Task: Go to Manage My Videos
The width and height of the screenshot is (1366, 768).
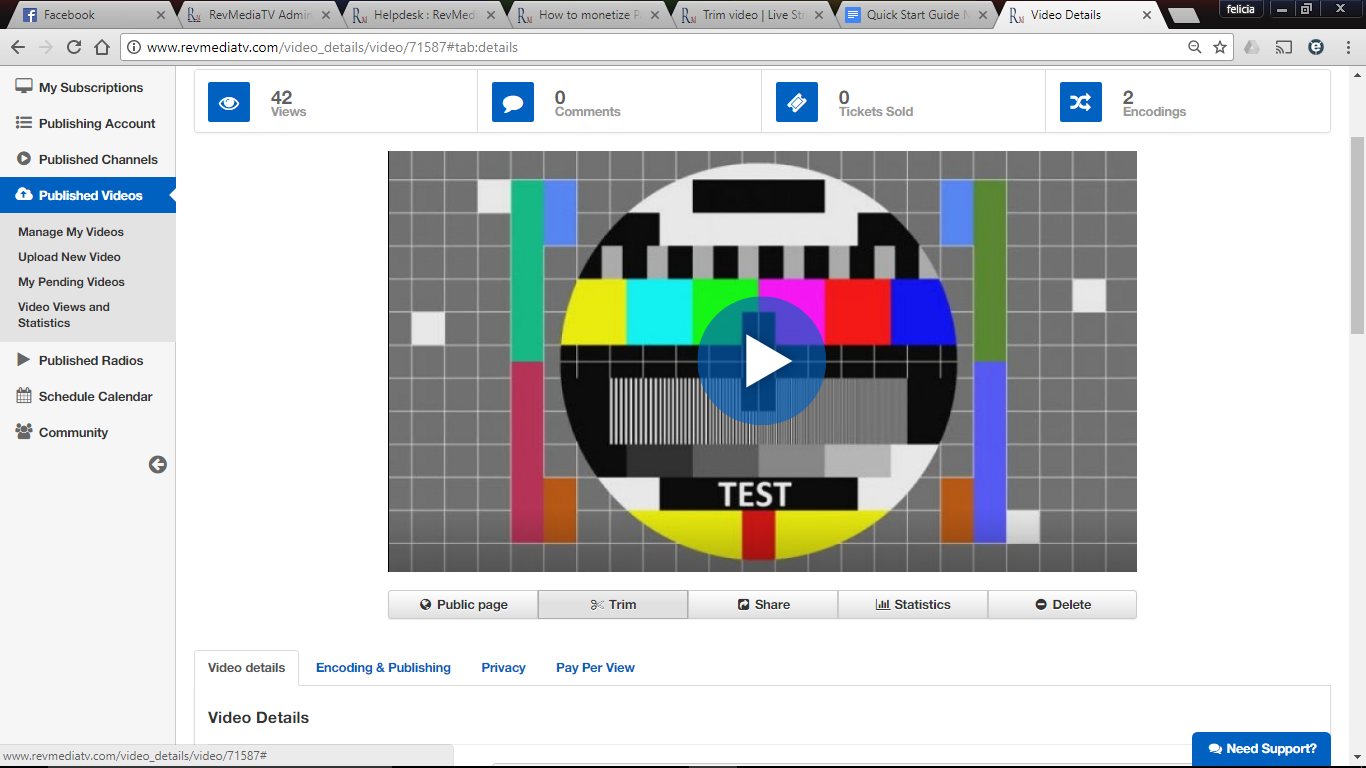Action: click(71, 232)
